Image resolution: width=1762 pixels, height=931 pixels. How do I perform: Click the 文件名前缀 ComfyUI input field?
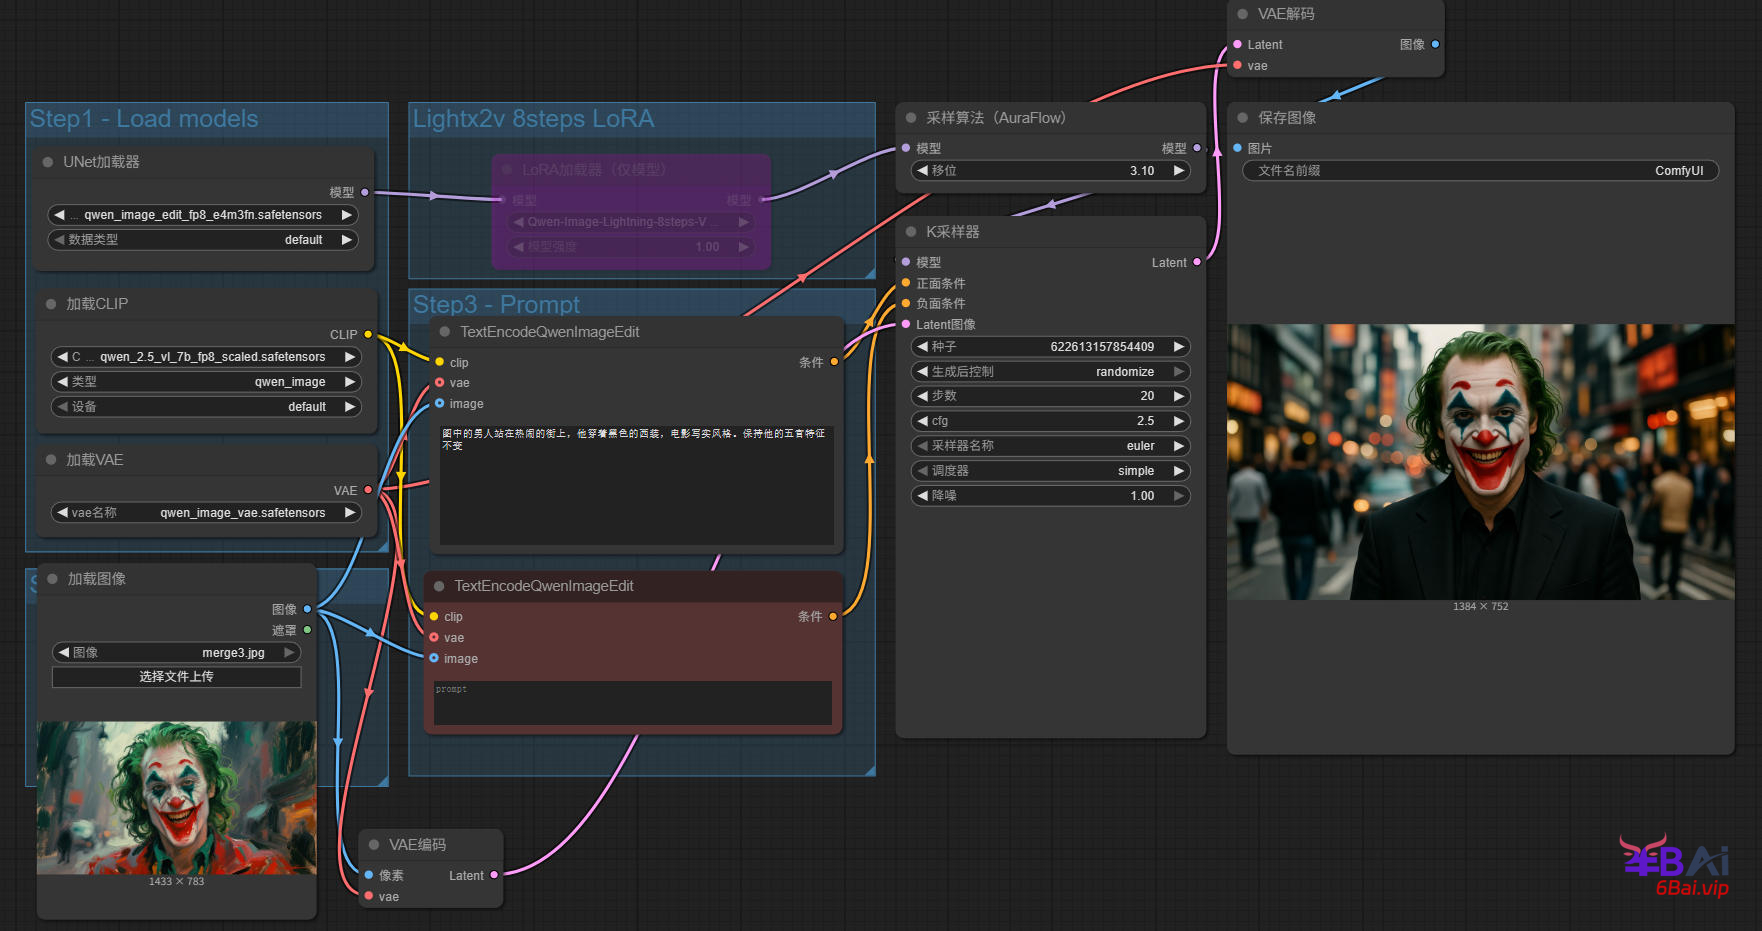click(1480, 171)
